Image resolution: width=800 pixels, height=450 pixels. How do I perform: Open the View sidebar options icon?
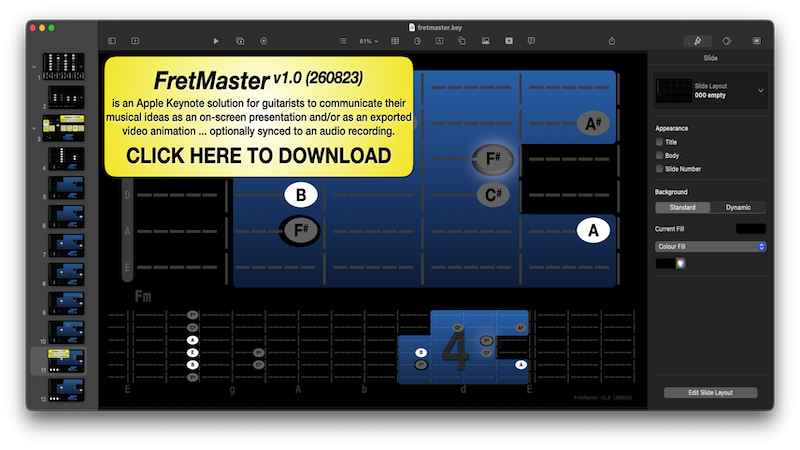coord(112,41)
